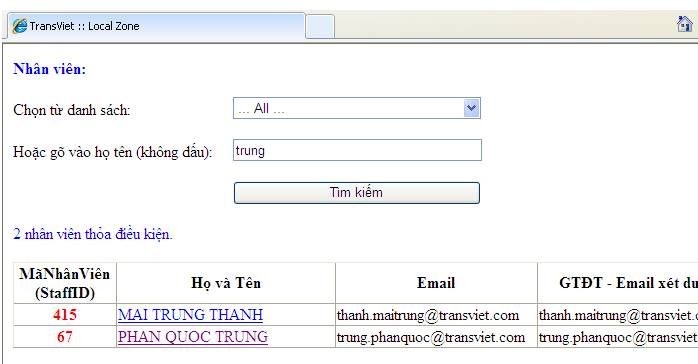Click the Home icon in browser toolbar
Viewport: 698px width, 364px height.
685,24
